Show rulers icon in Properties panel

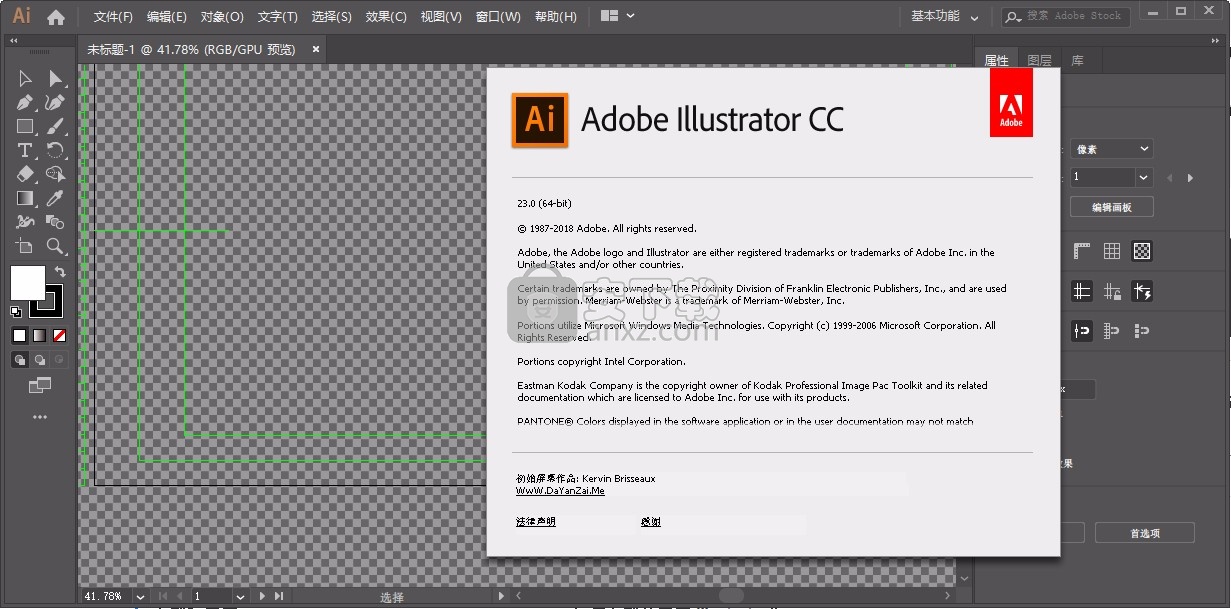pos(1081,251)
